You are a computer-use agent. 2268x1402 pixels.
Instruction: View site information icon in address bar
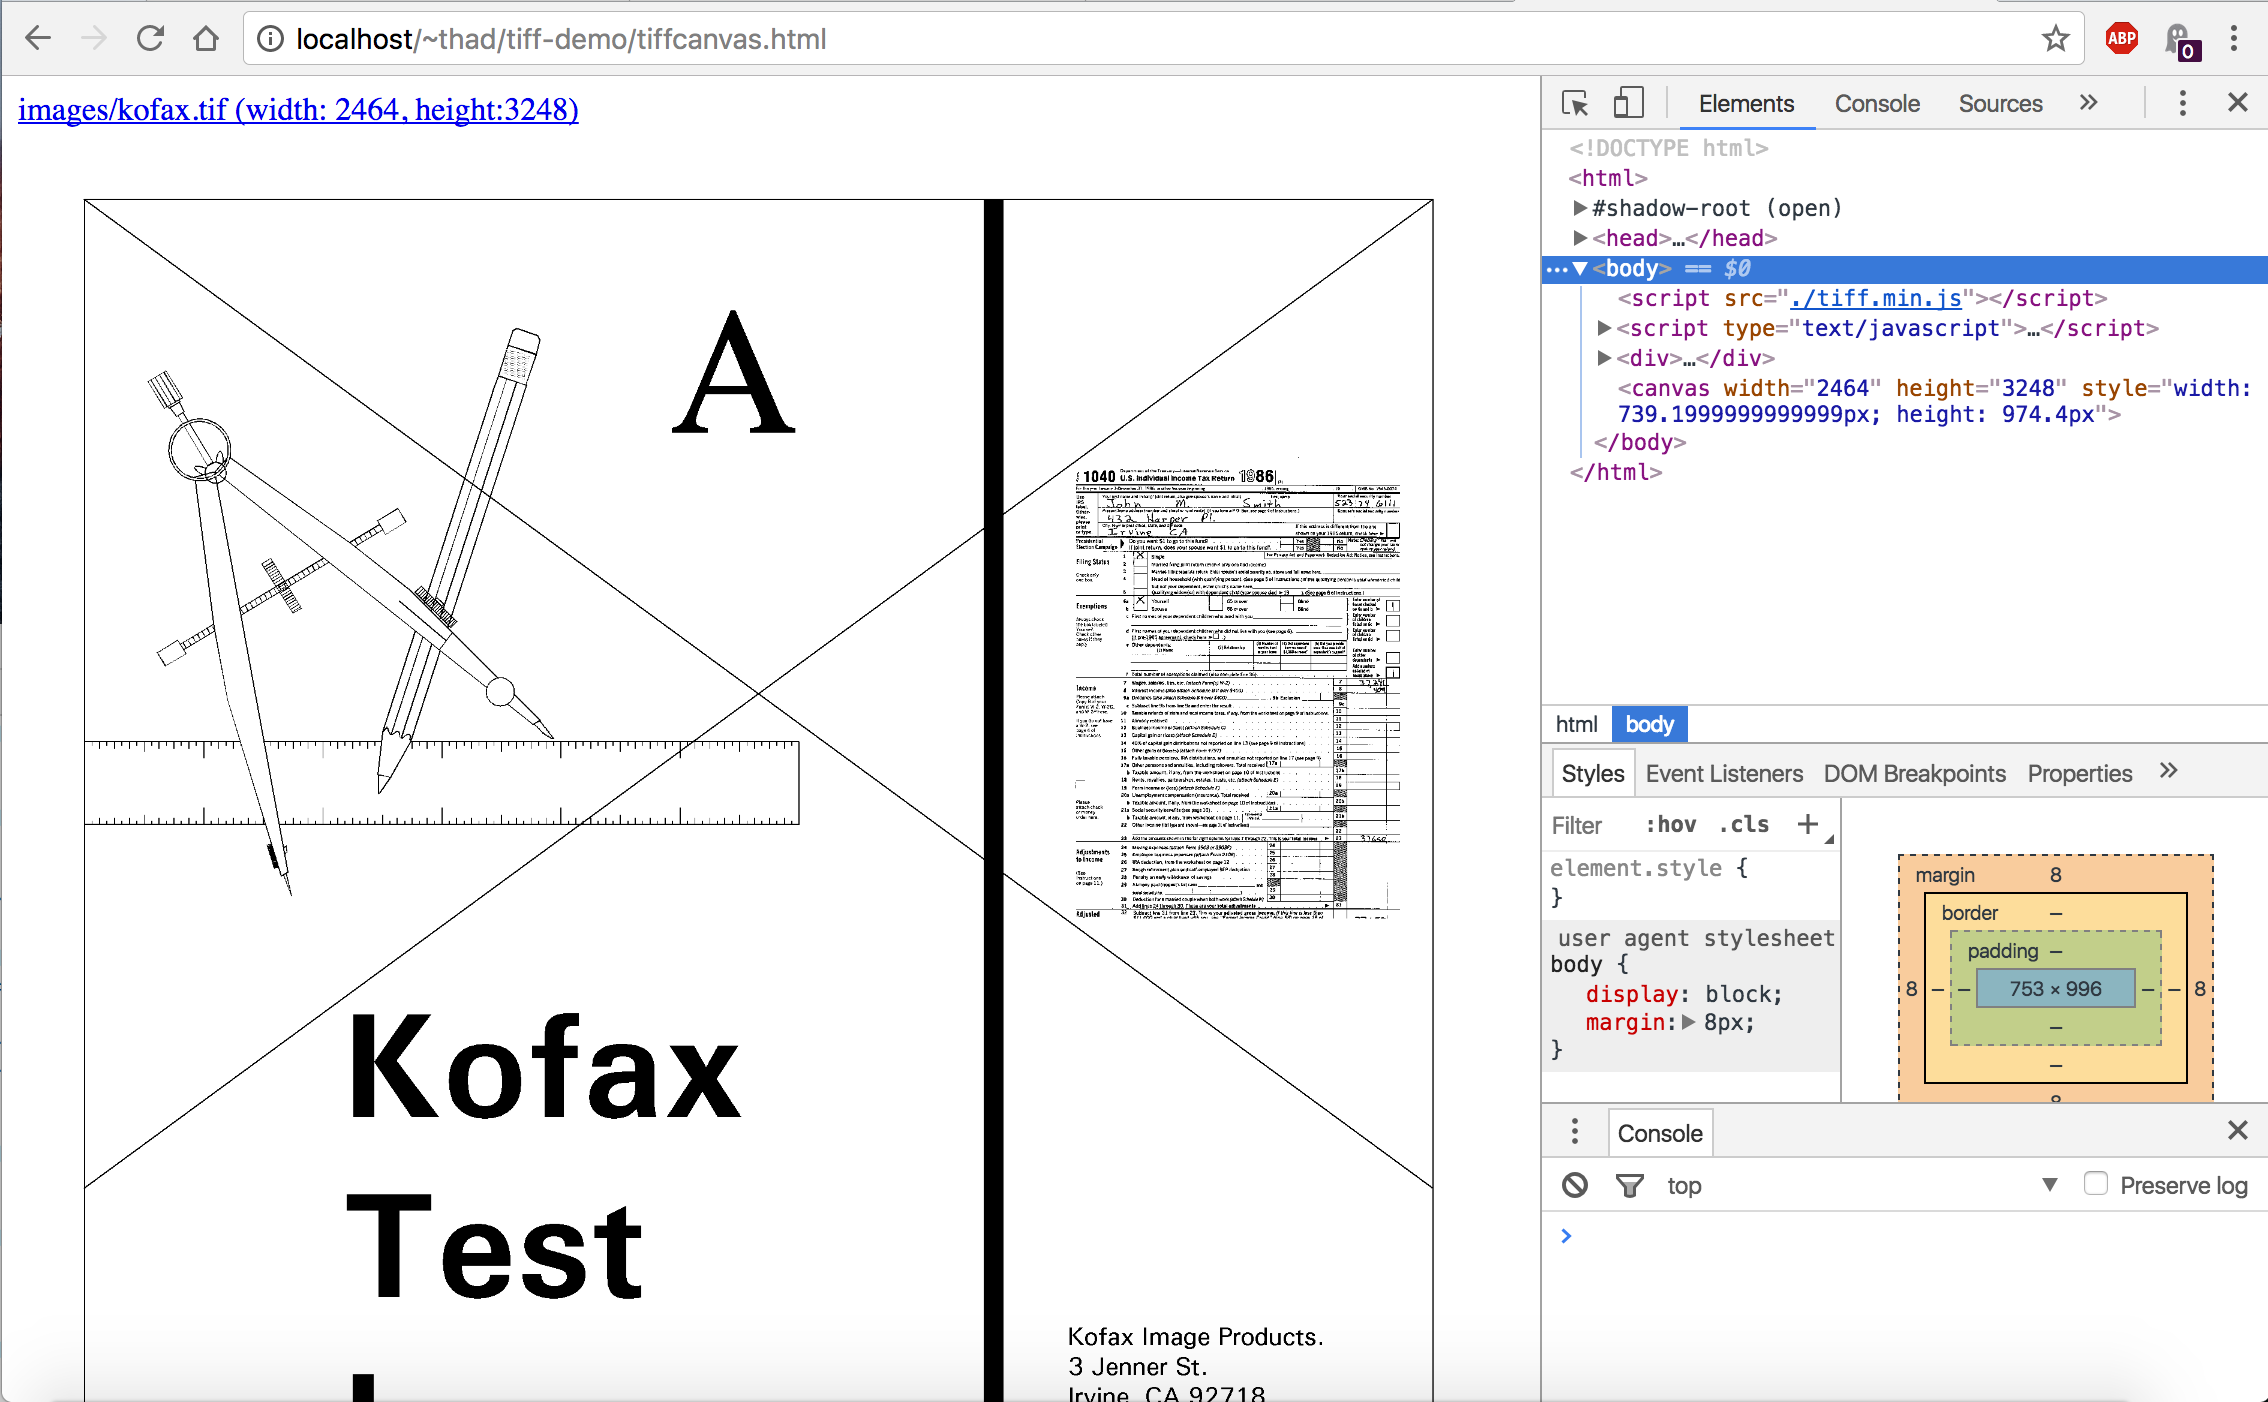click(x=270, y=39)
